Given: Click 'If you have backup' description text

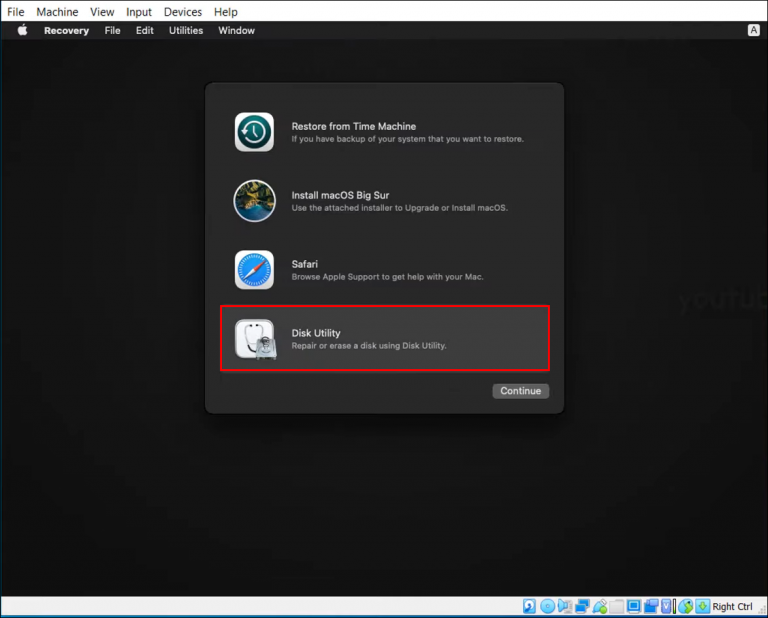Looking at the screenshot, I should coord(408,139).
